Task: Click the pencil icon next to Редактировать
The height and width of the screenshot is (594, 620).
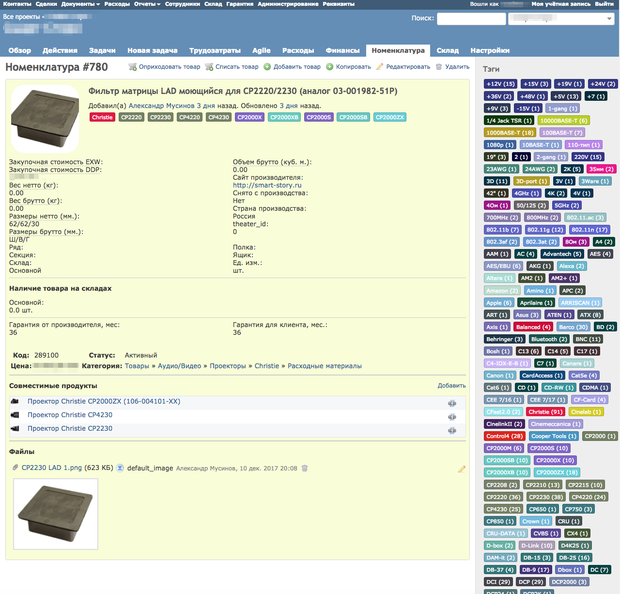Action: pos(380,67)
